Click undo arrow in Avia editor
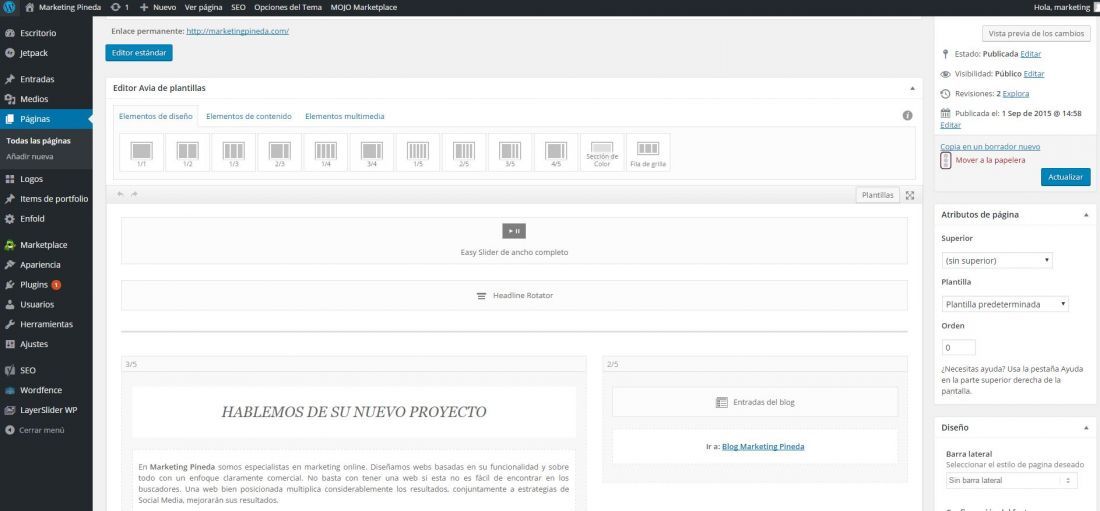This screenshot has width=1100, height=511. pos(120,194)
